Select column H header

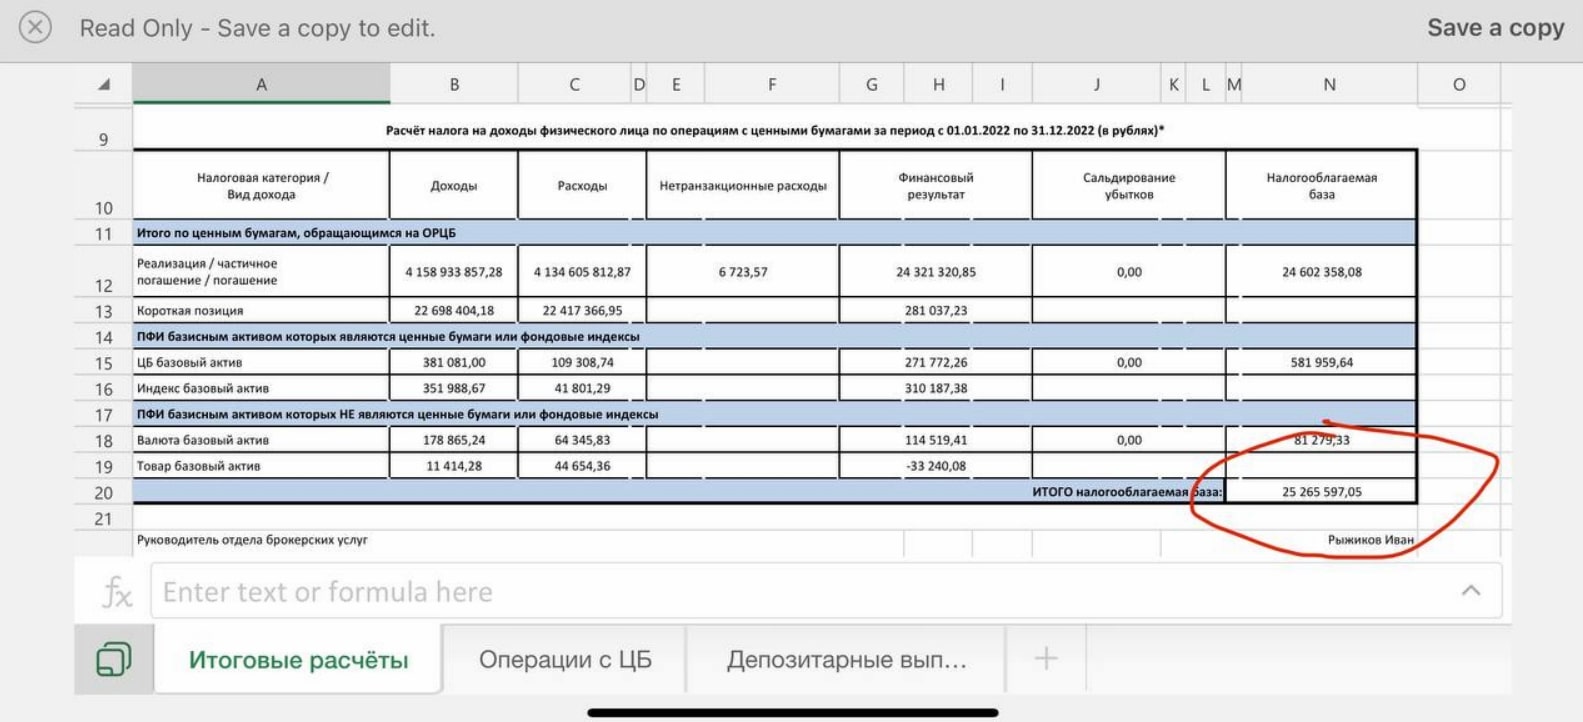[x=938, y=85]
